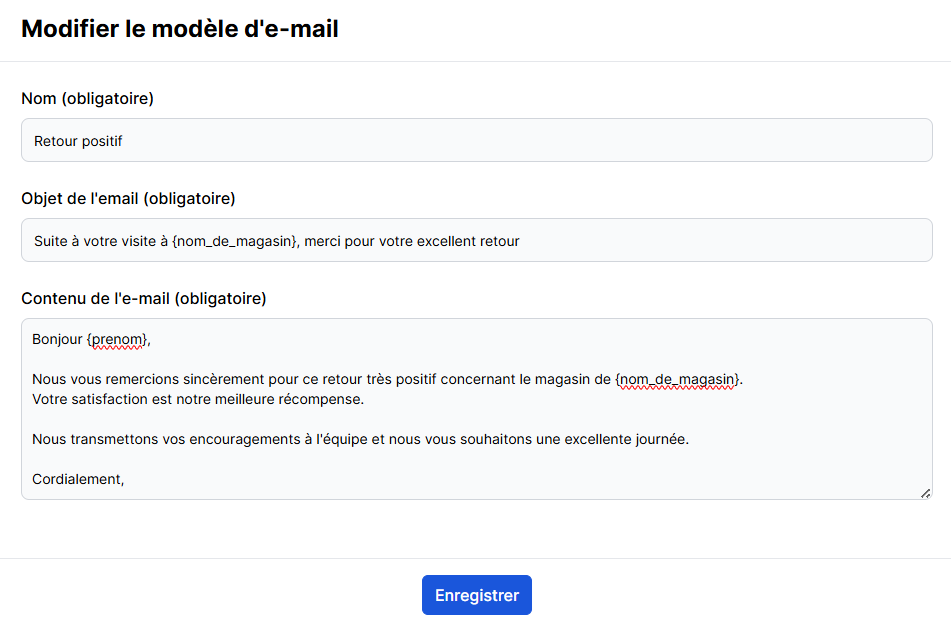The width and height of the screenshot is (951, 637).
Task: Click the "Cordialement," line in the body
Action: [78, 479]
